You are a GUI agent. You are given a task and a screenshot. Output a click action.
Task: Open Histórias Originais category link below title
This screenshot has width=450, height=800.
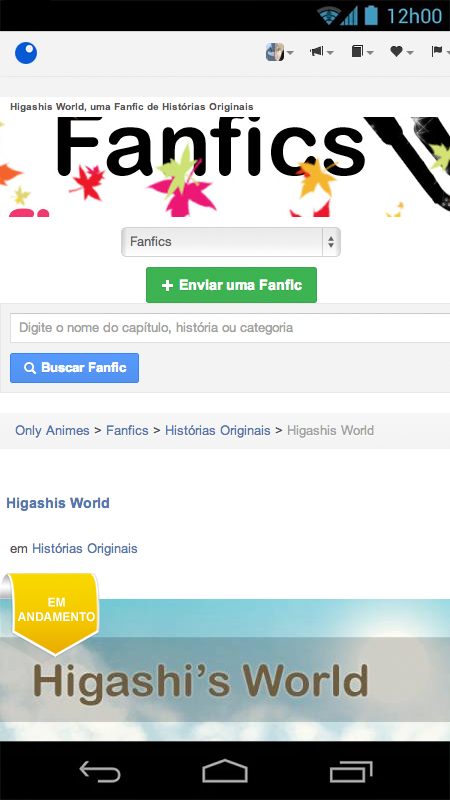(85, 548)
